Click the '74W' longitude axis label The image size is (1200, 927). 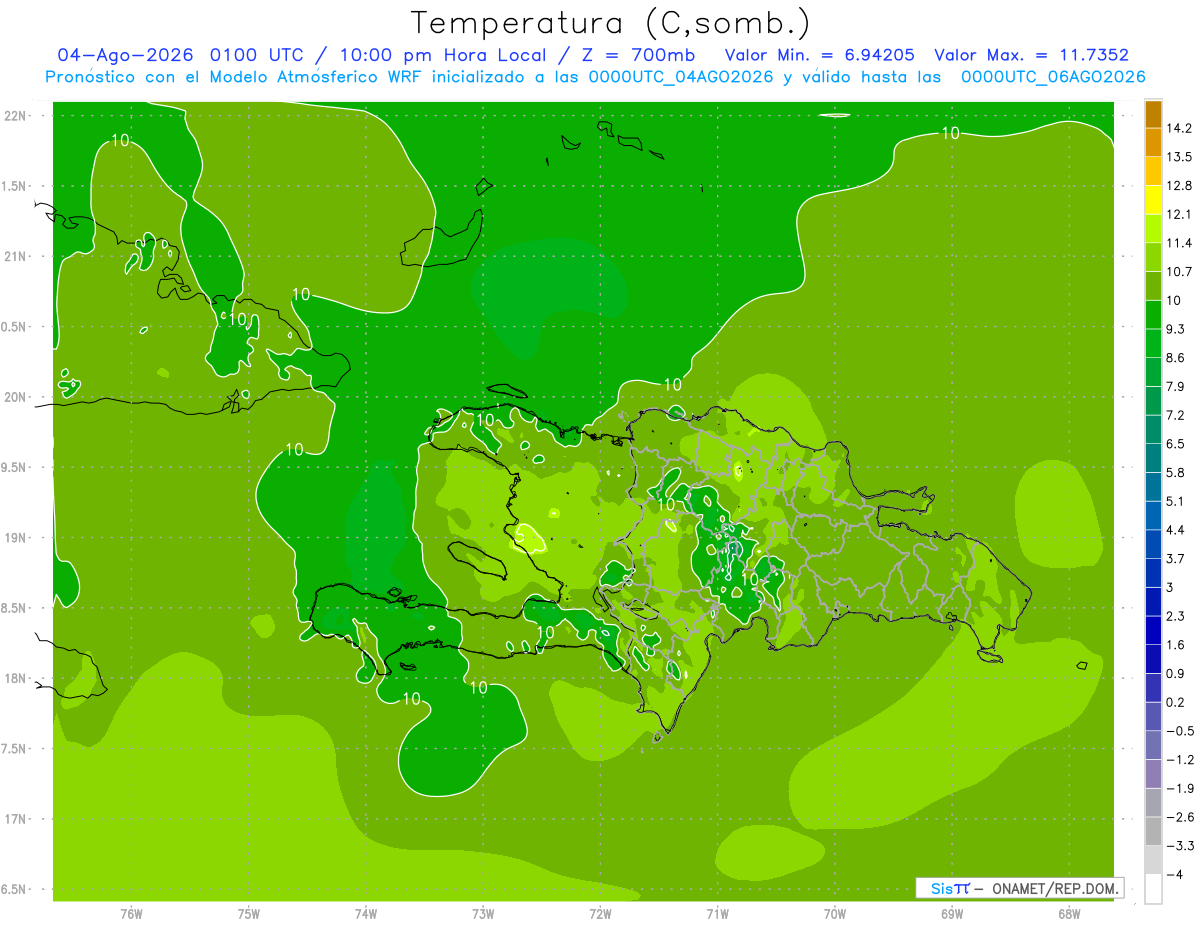point(366,914)
